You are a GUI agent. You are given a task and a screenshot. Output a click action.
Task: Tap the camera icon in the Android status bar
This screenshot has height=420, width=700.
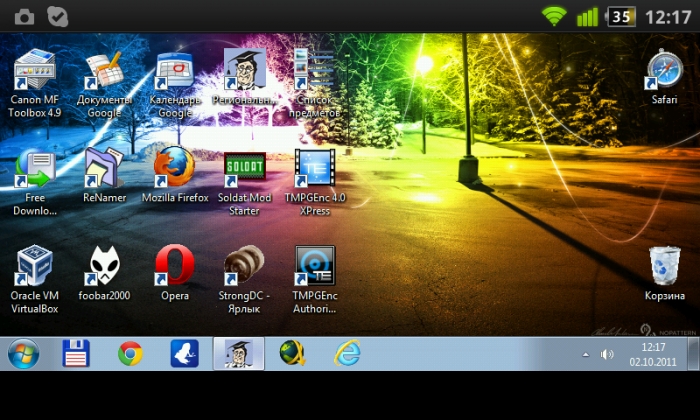[x=24, y=17]
